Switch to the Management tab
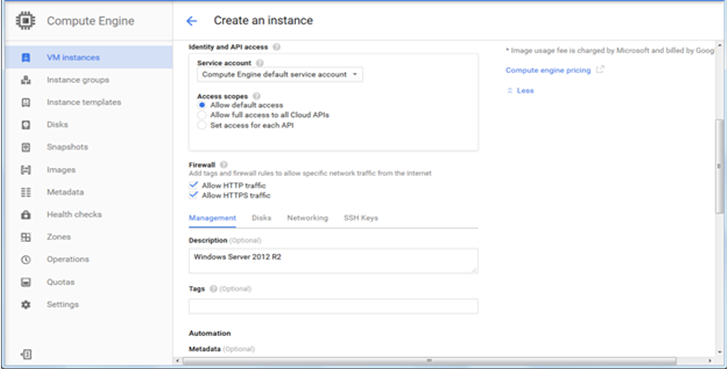The image size is (727, 369). click(212, 218)
